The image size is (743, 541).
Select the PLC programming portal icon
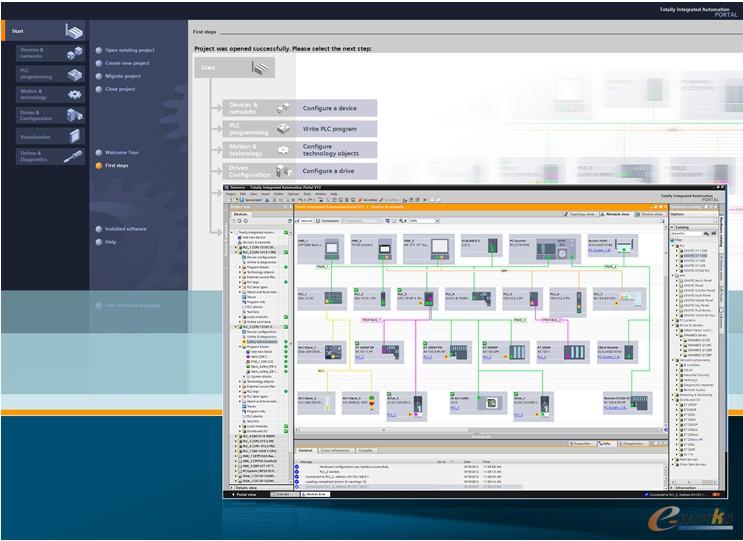(x=74, y=74)
